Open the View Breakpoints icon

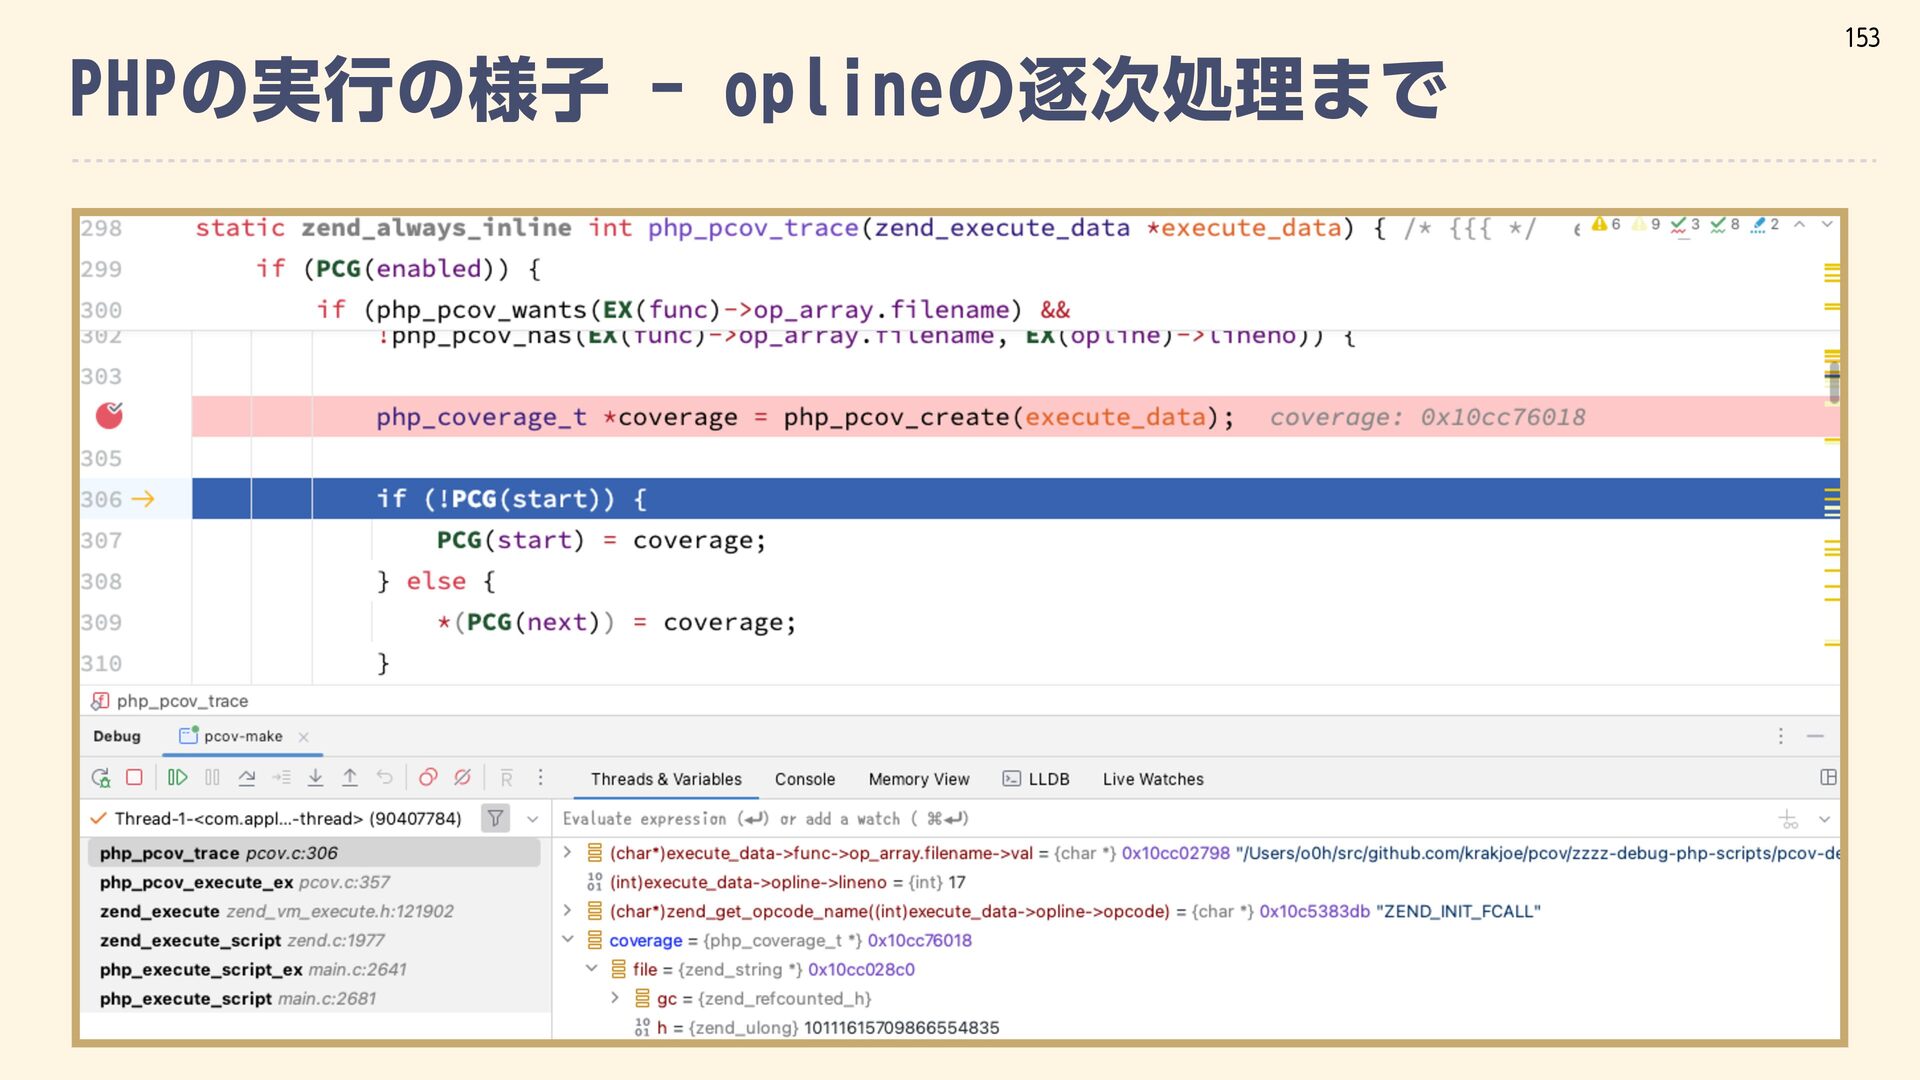[428, 778]
